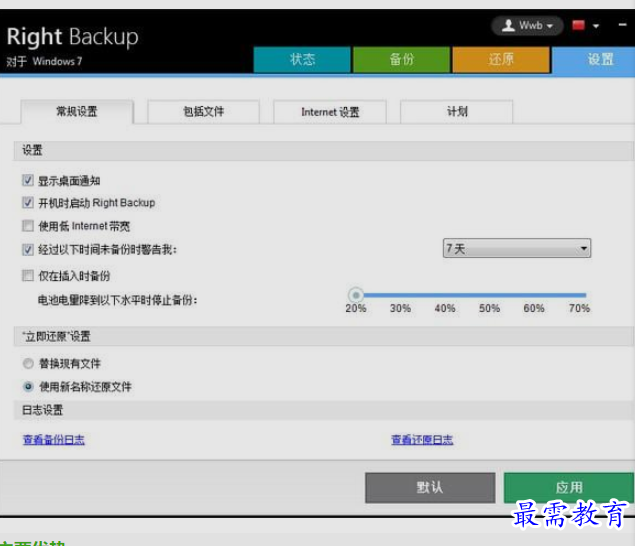Click the user profile icon beside Wwb
635x546 pixels.
(x=508, y=26)
